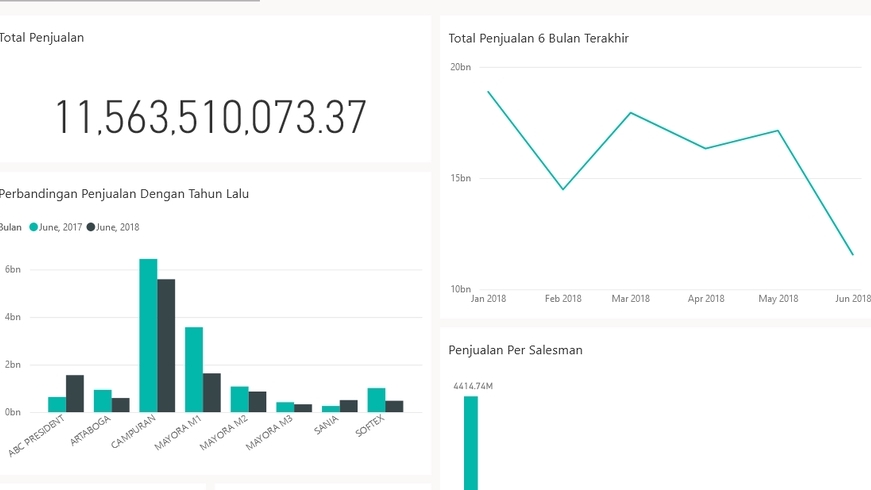Select the MAYORA M3 June 2017 bar
Screen dimensions: 871x490
click(x=285, y=407)
